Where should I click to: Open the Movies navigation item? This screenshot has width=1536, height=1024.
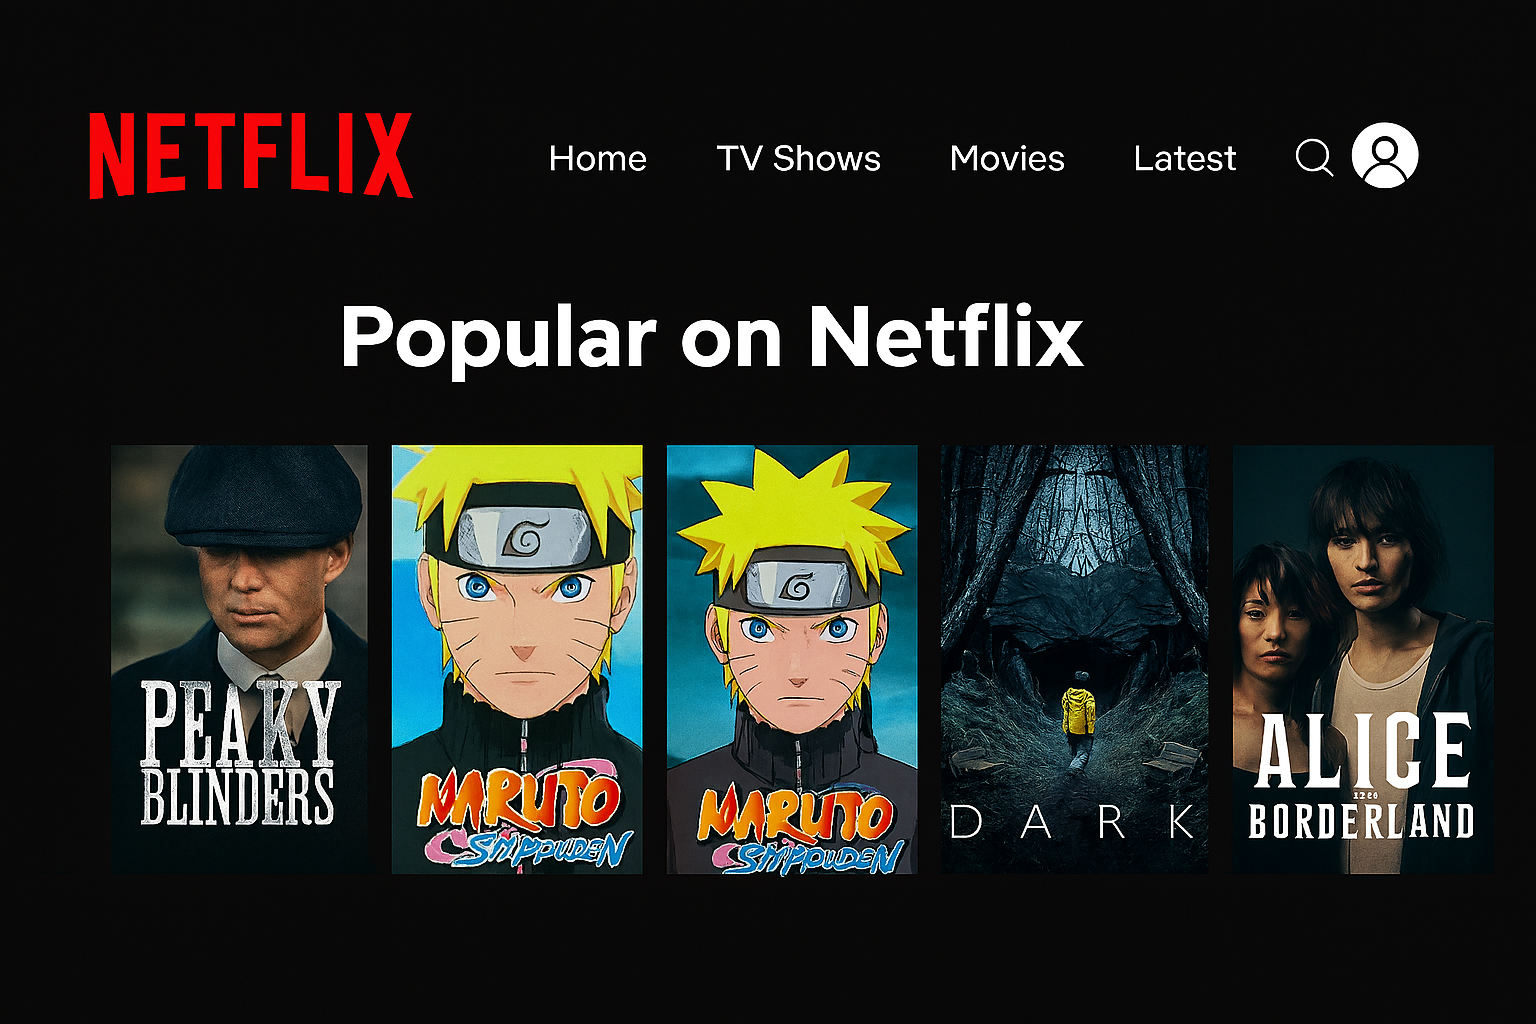tap(1007, 158)
